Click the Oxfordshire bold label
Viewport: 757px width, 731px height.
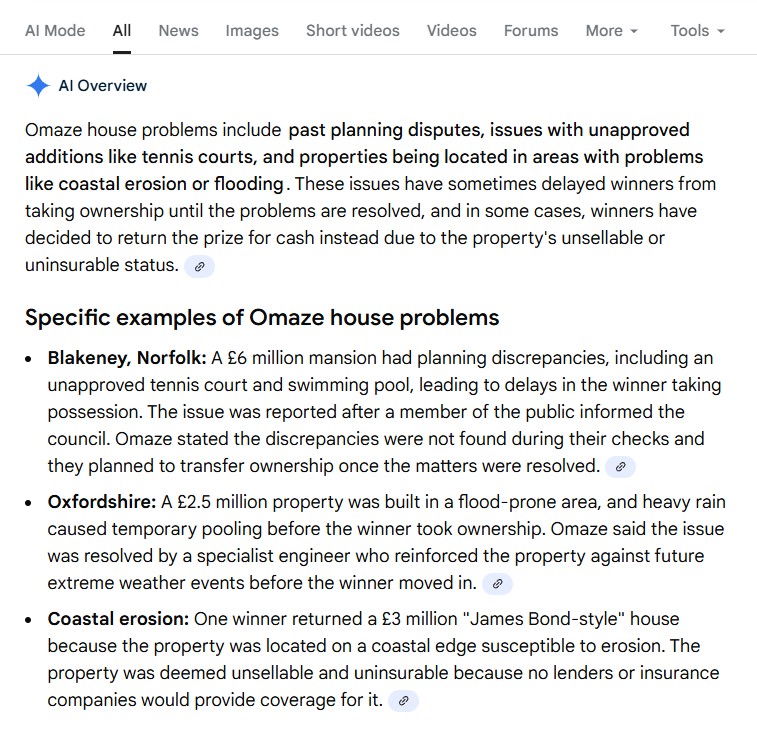102,502
